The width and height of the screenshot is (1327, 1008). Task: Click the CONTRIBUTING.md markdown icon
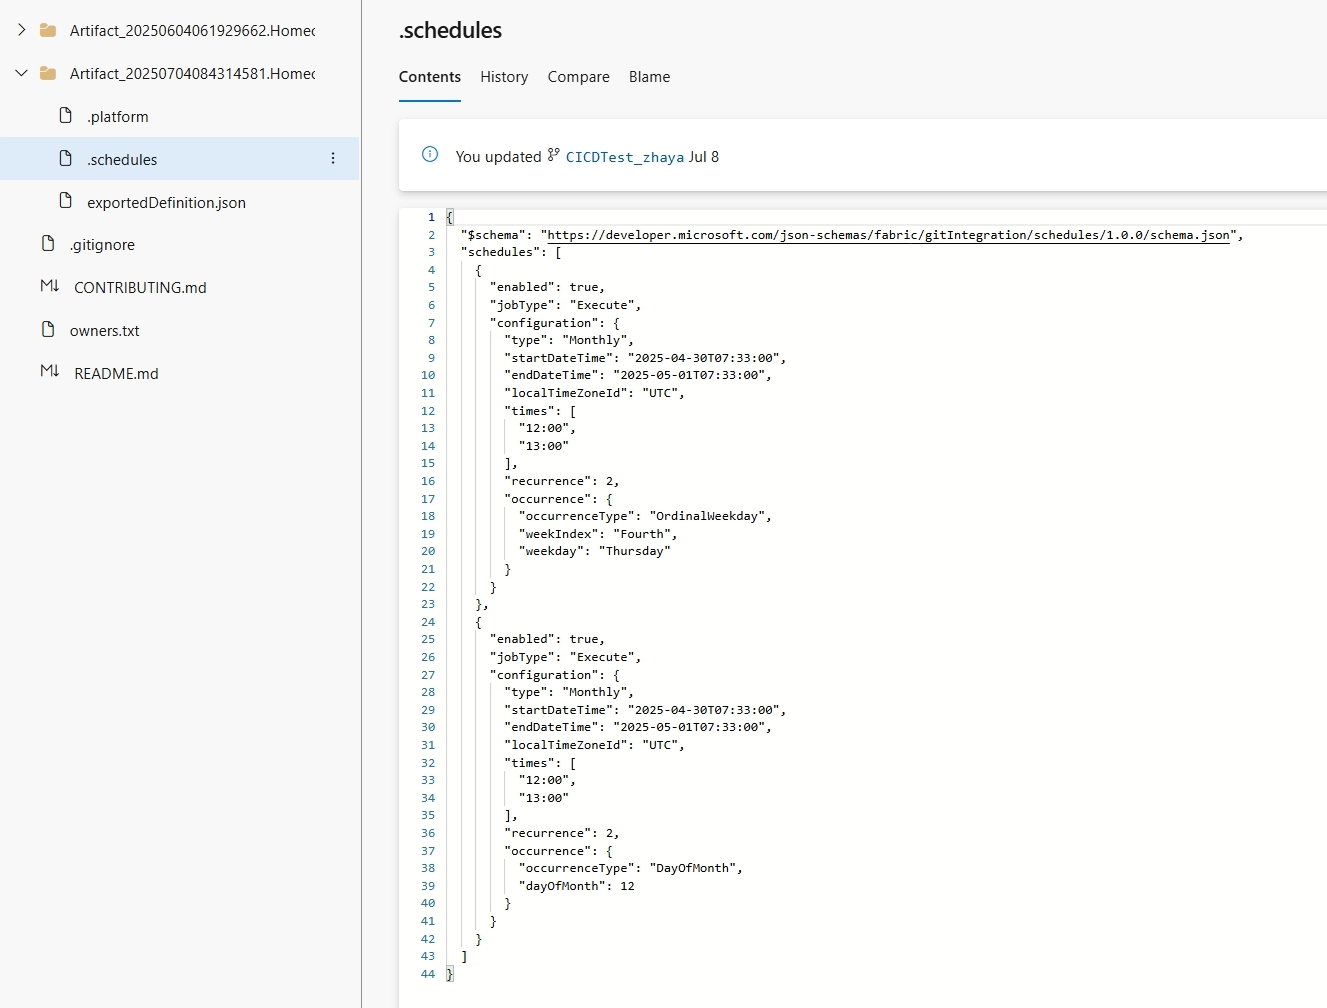(49, 286)
